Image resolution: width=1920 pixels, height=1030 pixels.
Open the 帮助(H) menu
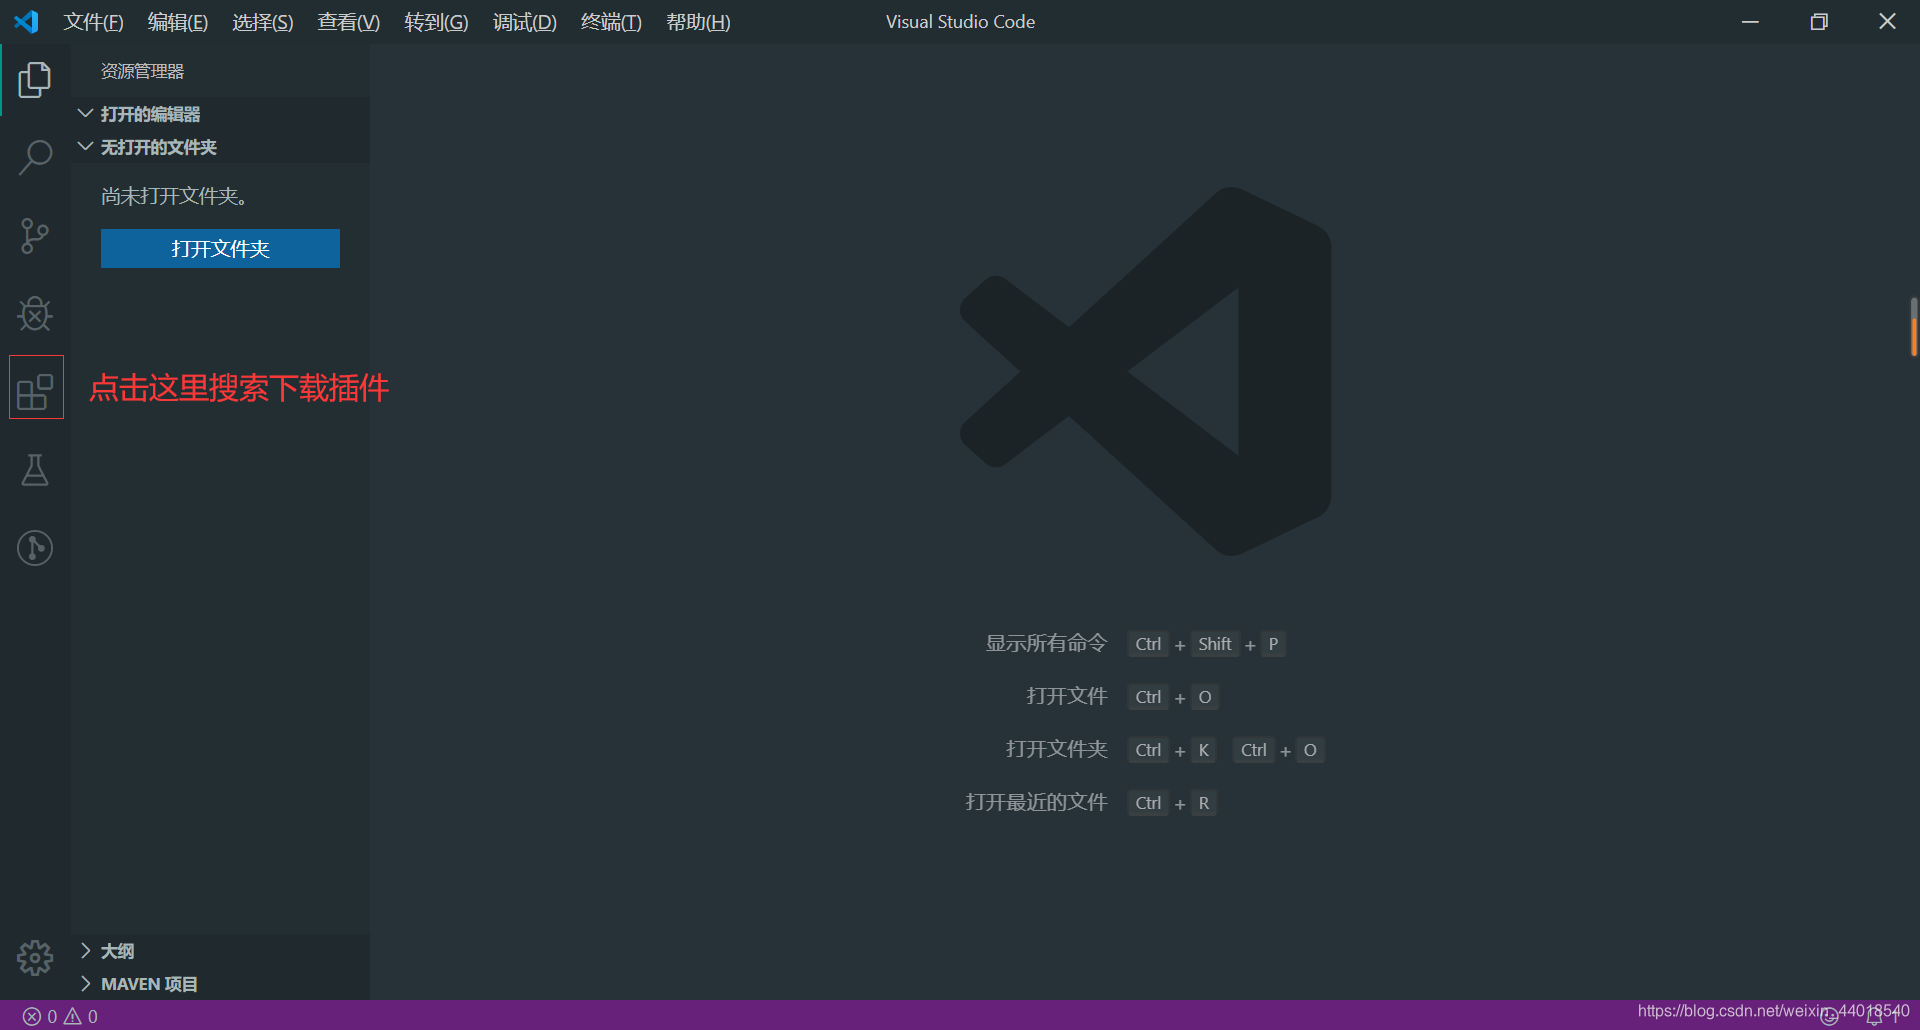click(x=699, y=22)
